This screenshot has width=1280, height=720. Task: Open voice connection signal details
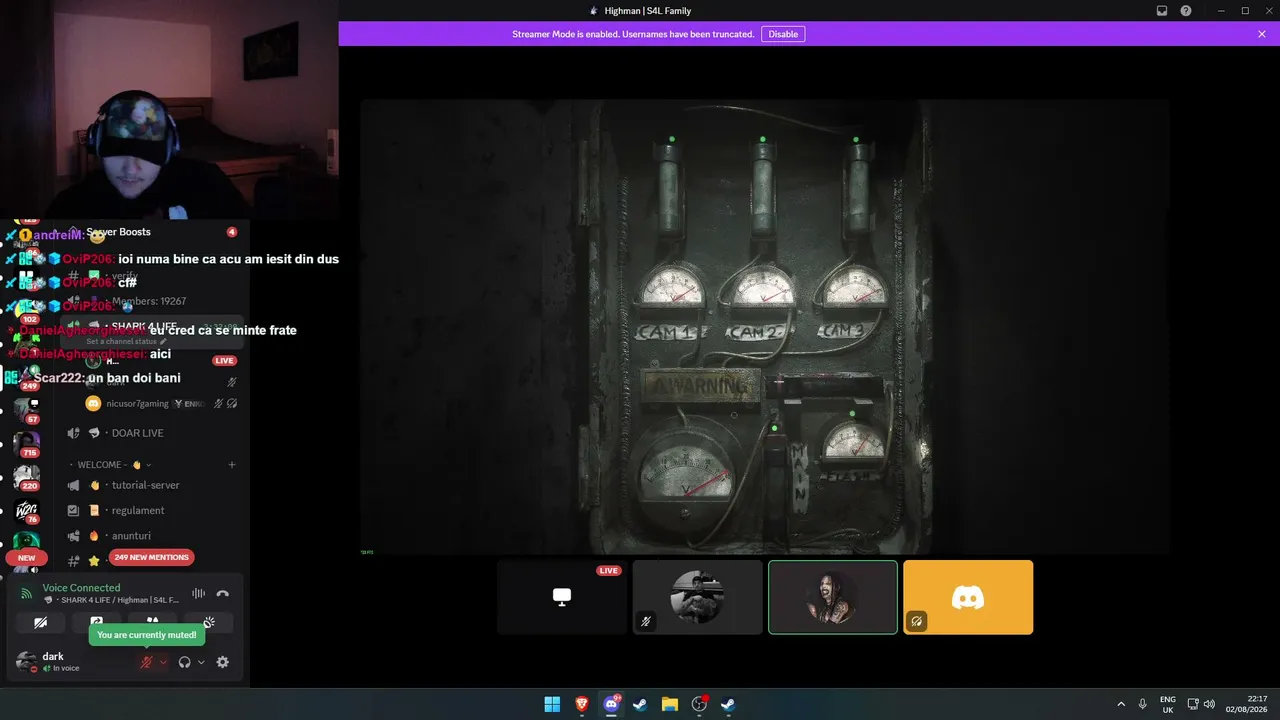point(27,594)
